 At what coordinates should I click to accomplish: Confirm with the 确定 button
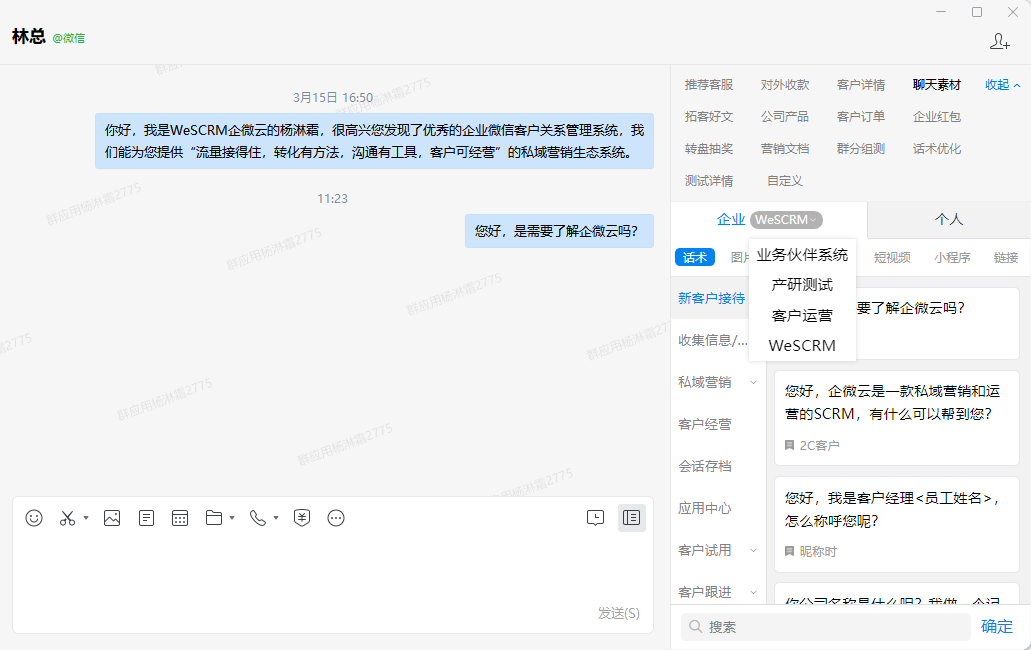coord(997,627)
